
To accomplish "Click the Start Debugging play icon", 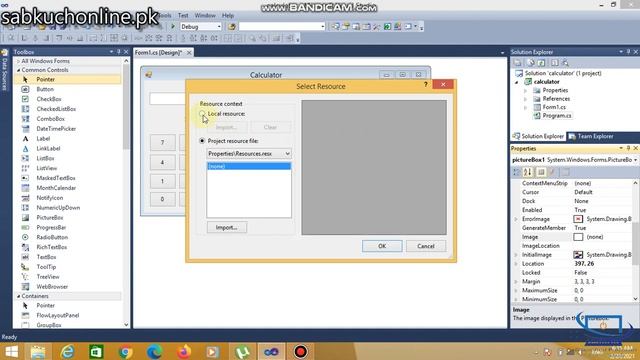I will tap(173, 27).
